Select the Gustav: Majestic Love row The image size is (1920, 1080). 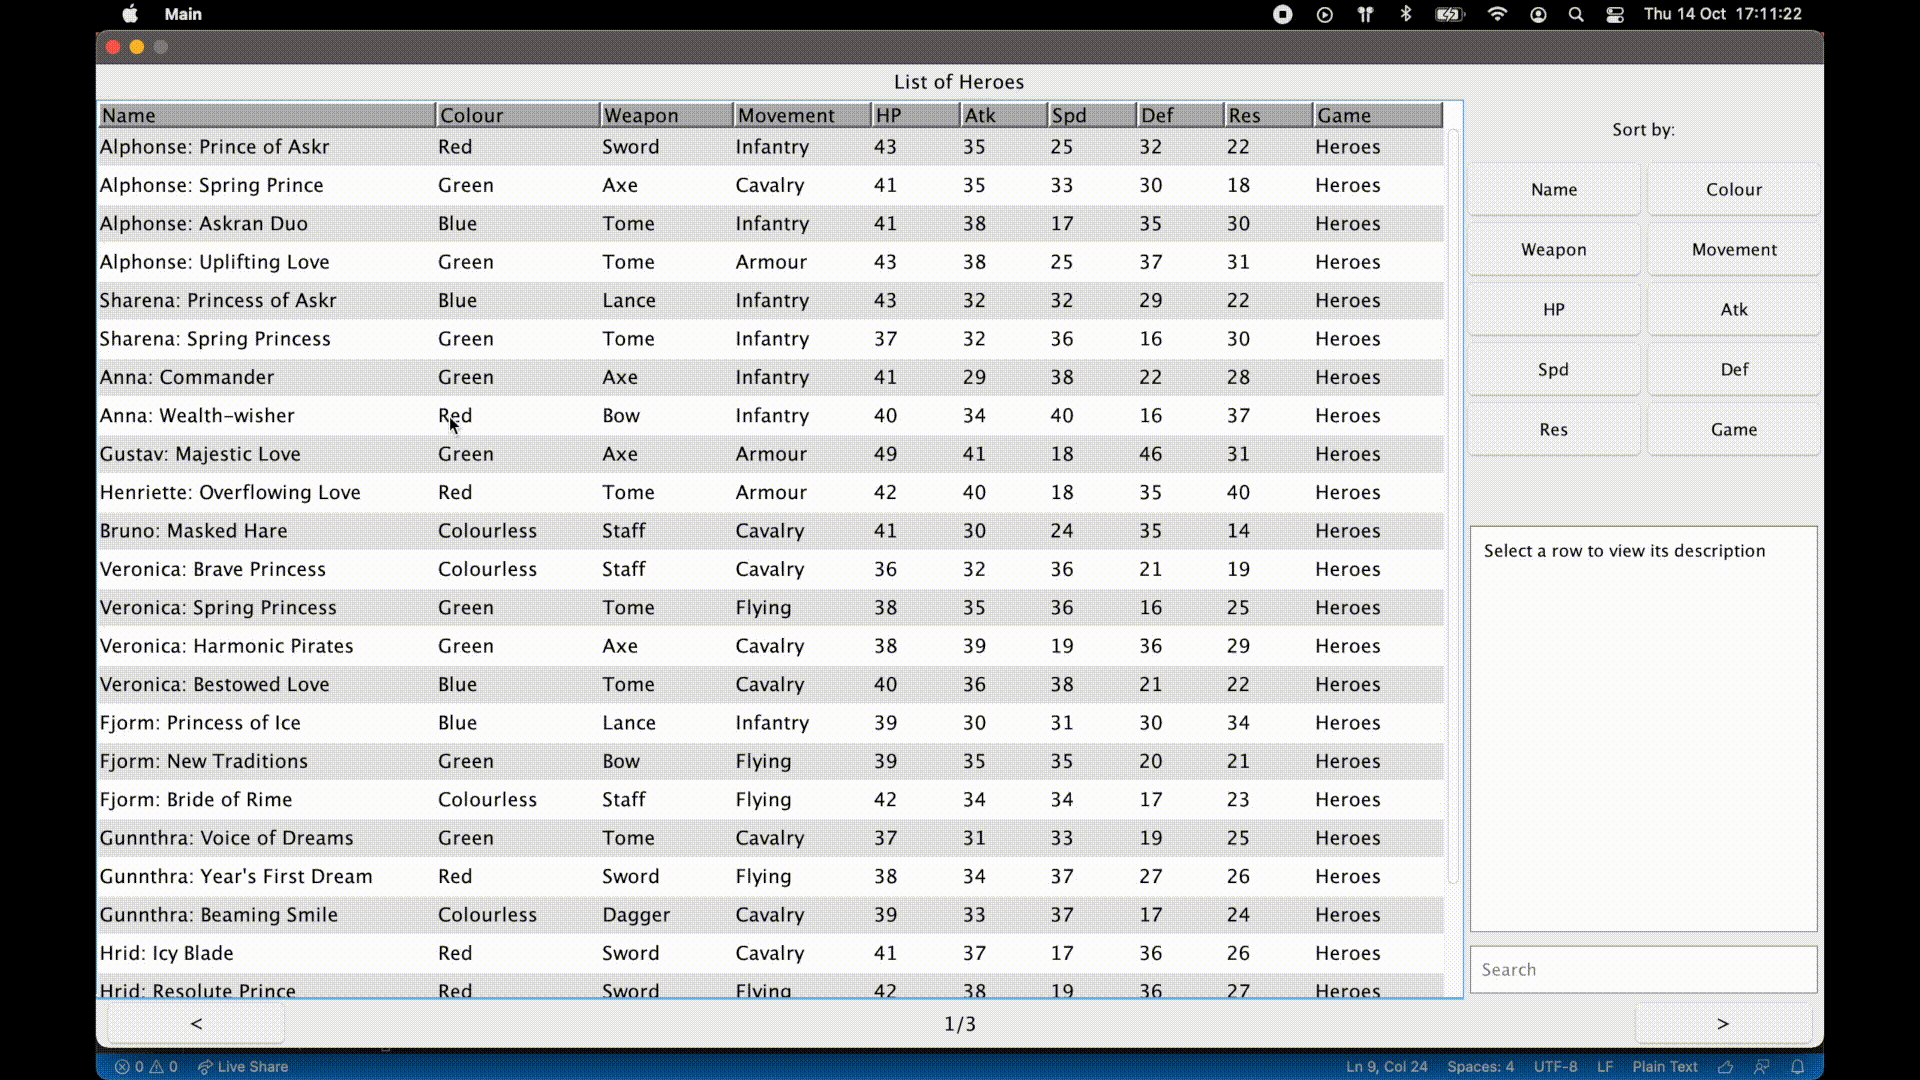(x=771, y=454)
